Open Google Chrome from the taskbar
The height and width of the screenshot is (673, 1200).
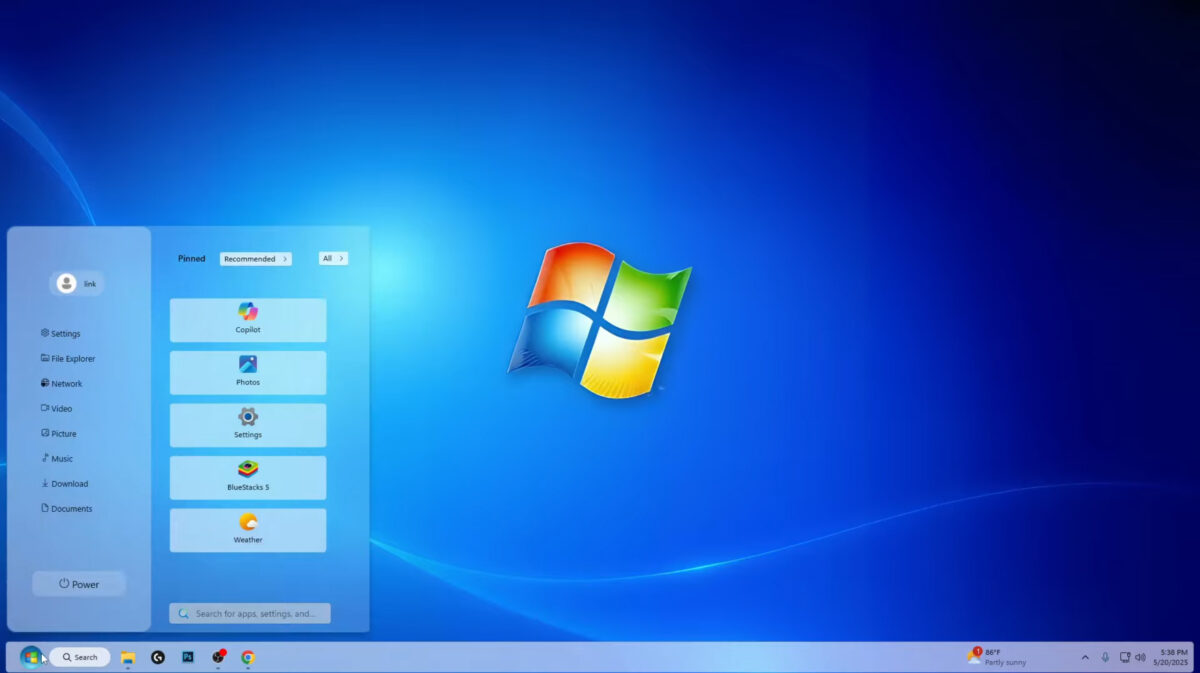(x=247, y=657)
